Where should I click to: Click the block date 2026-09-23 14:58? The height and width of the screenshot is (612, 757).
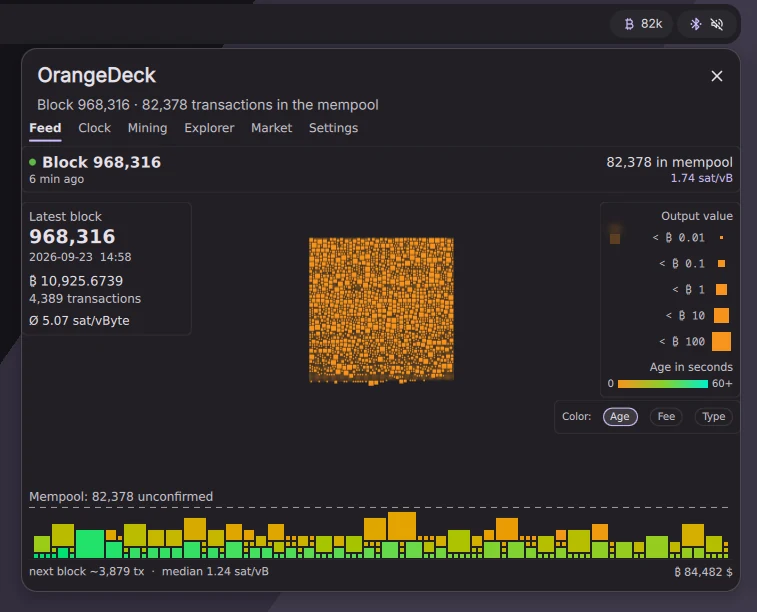[80, 257]
